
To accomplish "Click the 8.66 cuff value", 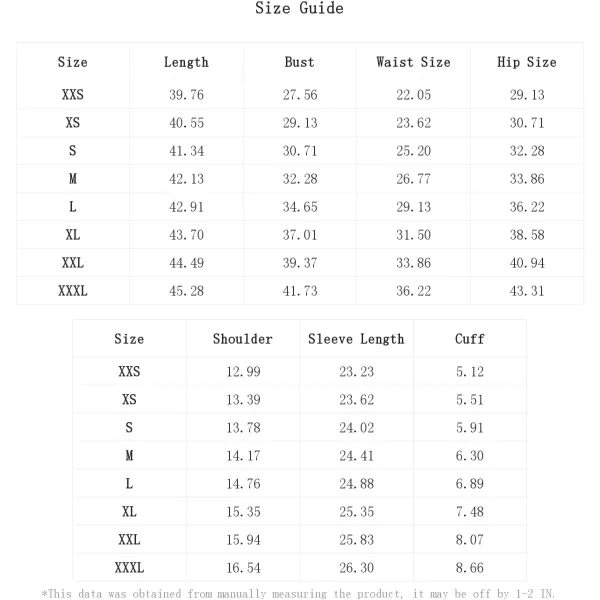I will (x=470, y=568).
